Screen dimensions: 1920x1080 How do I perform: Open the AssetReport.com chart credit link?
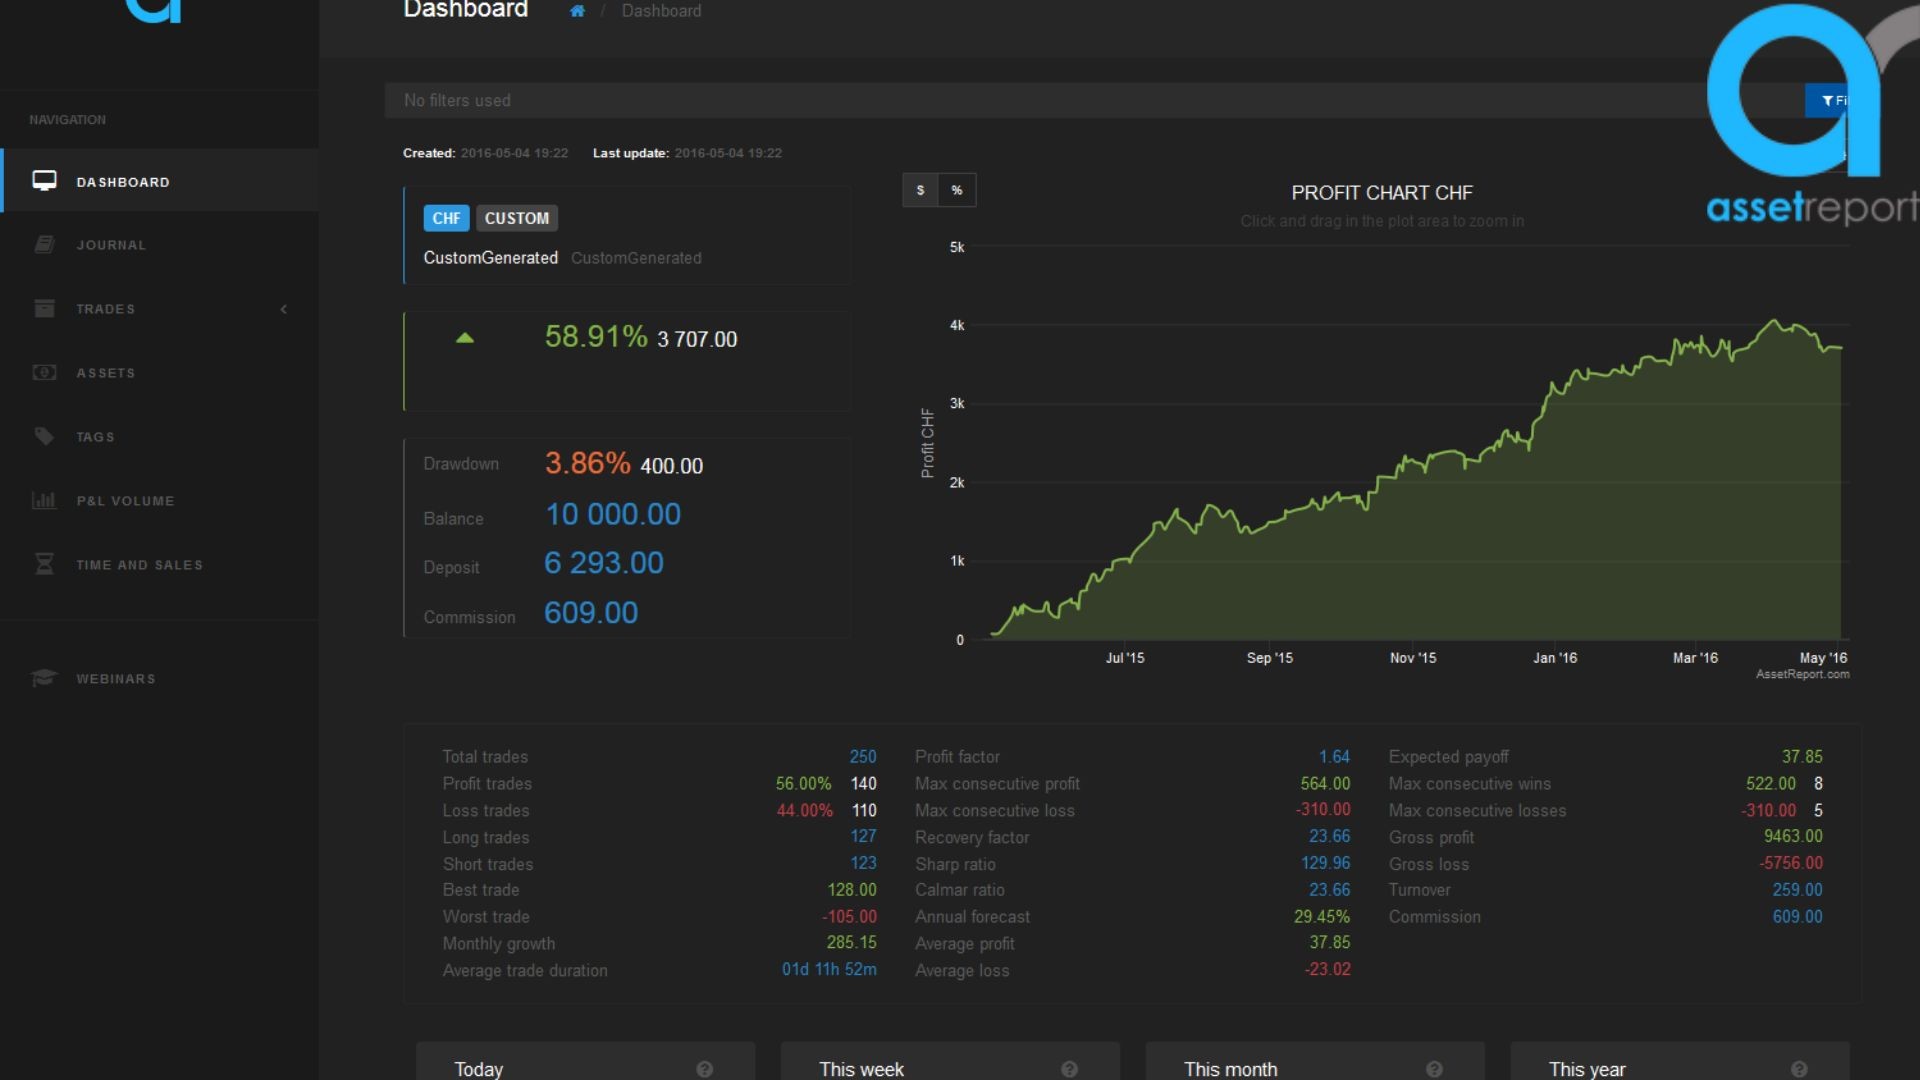point(1802,675)
